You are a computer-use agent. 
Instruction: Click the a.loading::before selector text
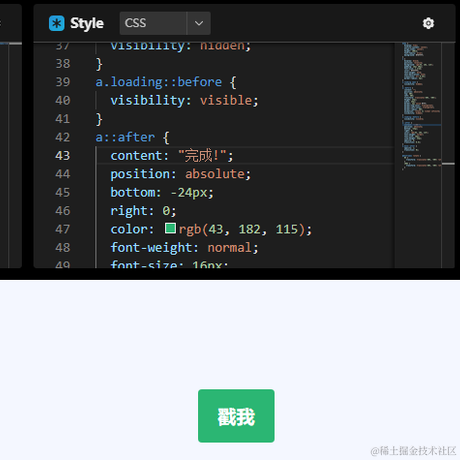pyautogui.click(x=159, y=82)
